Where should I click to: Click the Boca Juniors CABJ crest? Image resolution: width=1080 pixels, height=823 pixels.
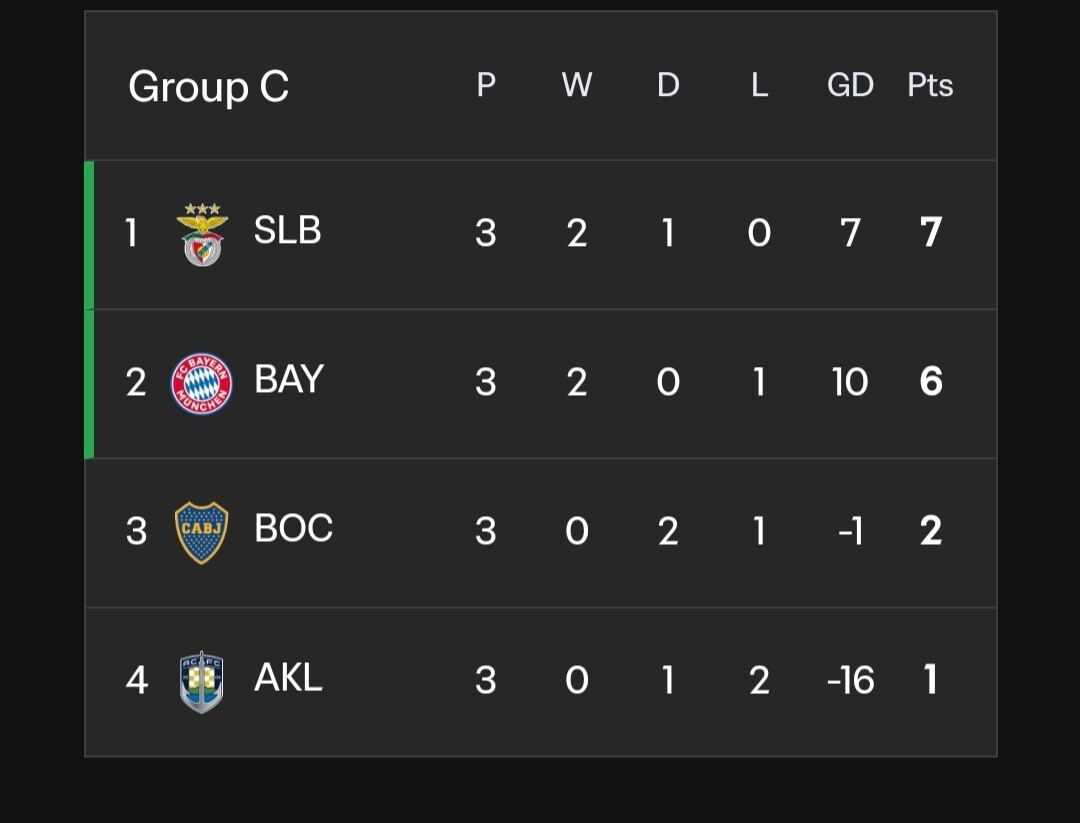202,532
